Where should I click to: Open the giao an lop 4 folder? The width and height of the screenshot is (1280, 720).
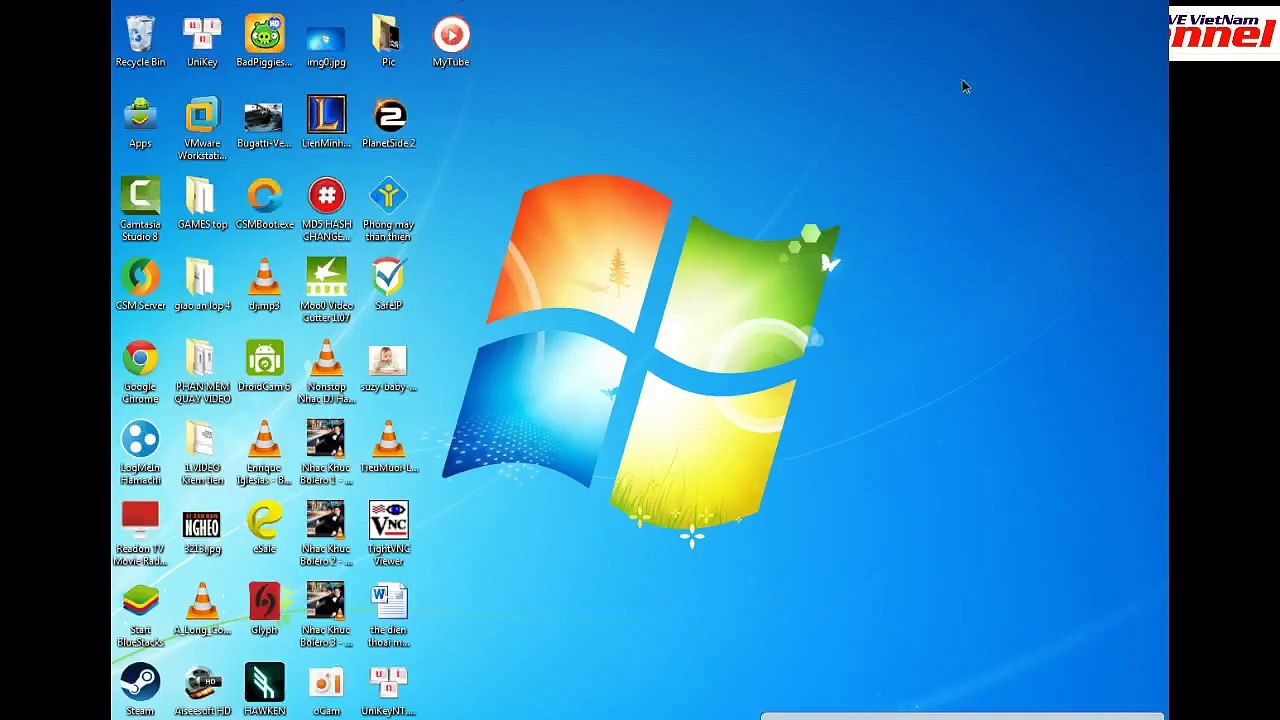202,284
